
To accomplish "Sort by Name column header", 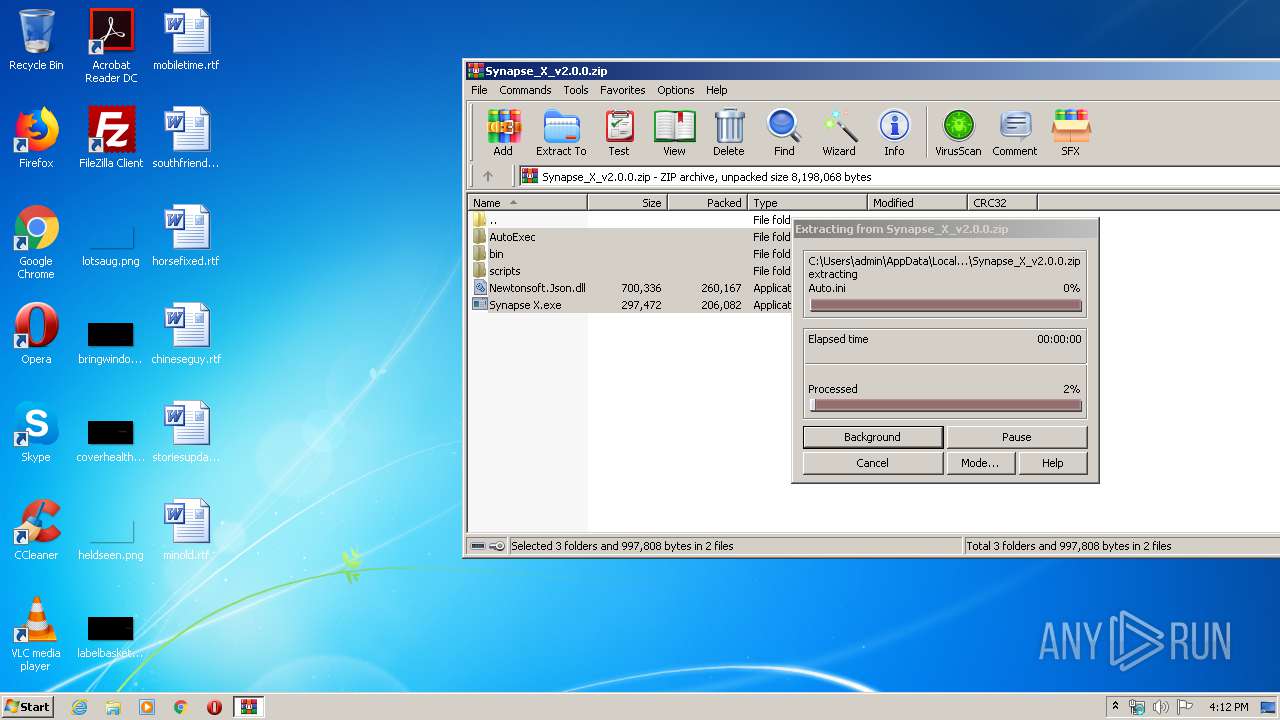I will pyautogui.click(x=528, y=202).
